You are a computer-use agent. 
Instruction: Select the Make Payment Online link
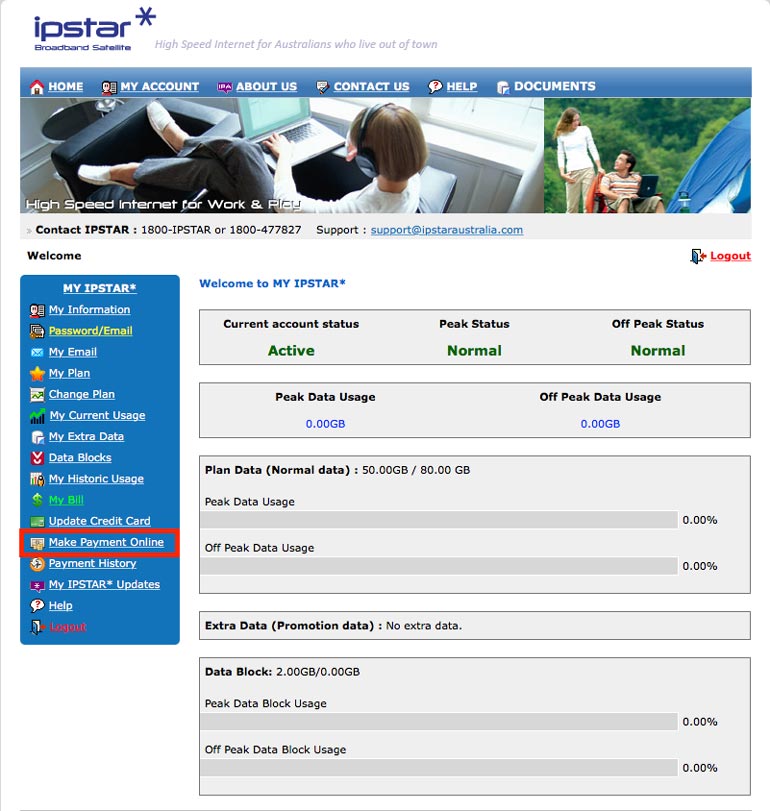(x=106, y=542)
